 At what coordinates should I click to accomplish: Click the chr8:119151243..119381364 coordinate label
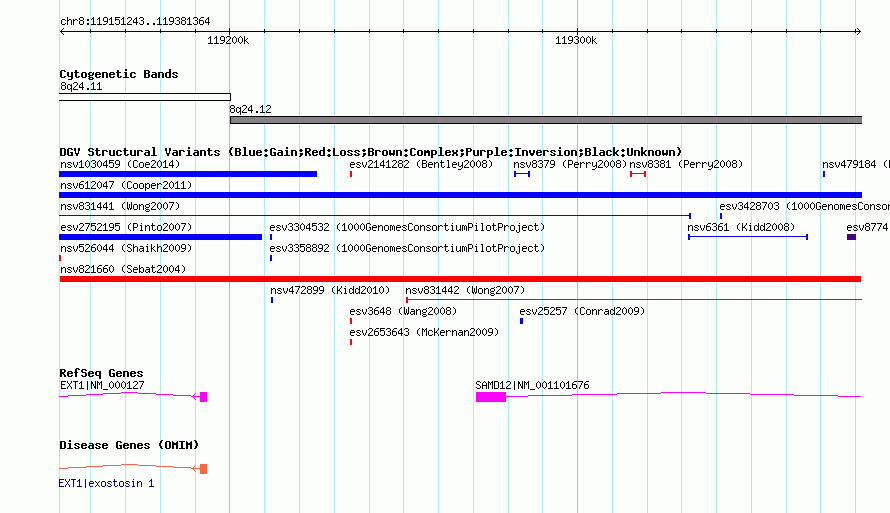(135, 21)
